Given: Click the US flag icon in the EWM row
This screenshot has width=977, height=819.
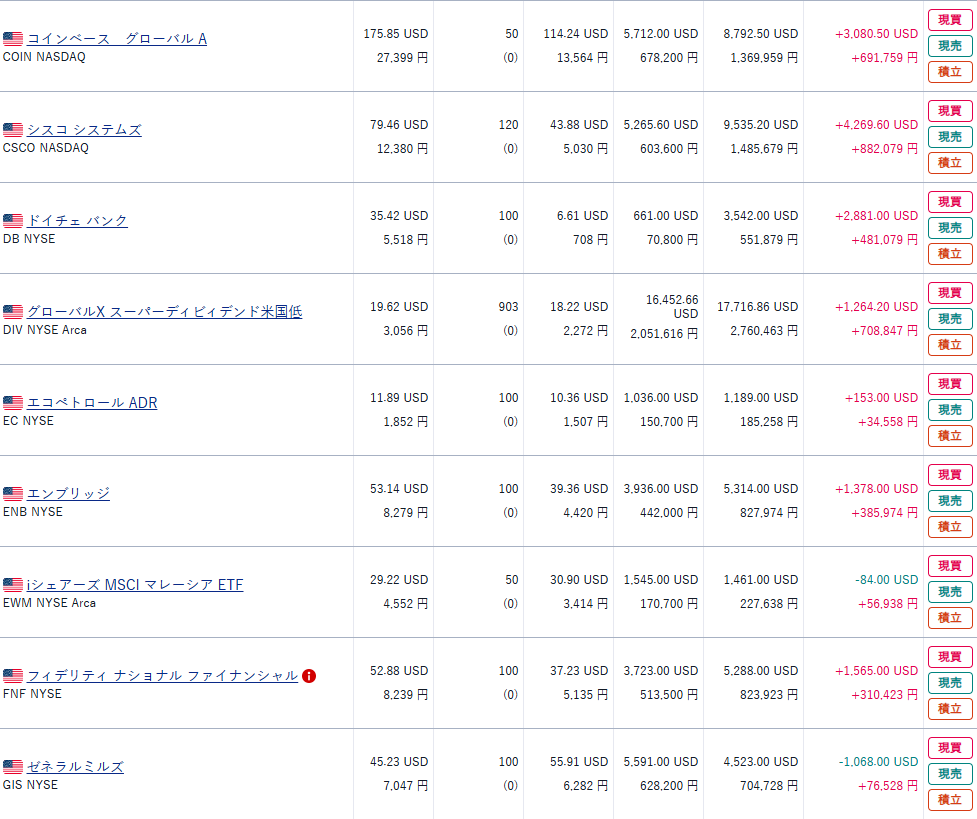Looking at the screenshot, I should coord(13,585).
